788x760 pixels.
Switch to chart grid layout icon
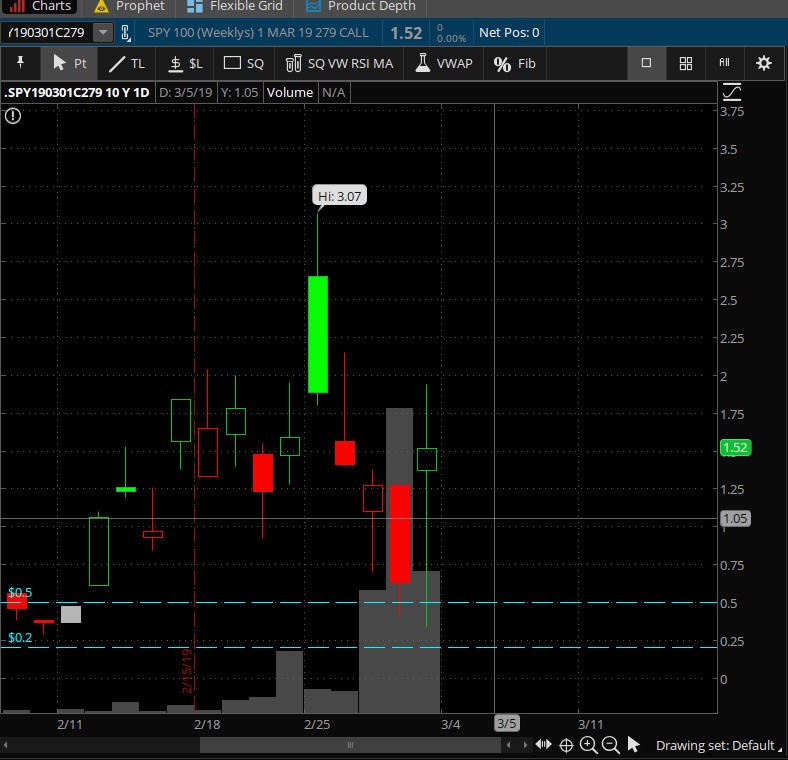pyautogui.click(x=685, y=63)
